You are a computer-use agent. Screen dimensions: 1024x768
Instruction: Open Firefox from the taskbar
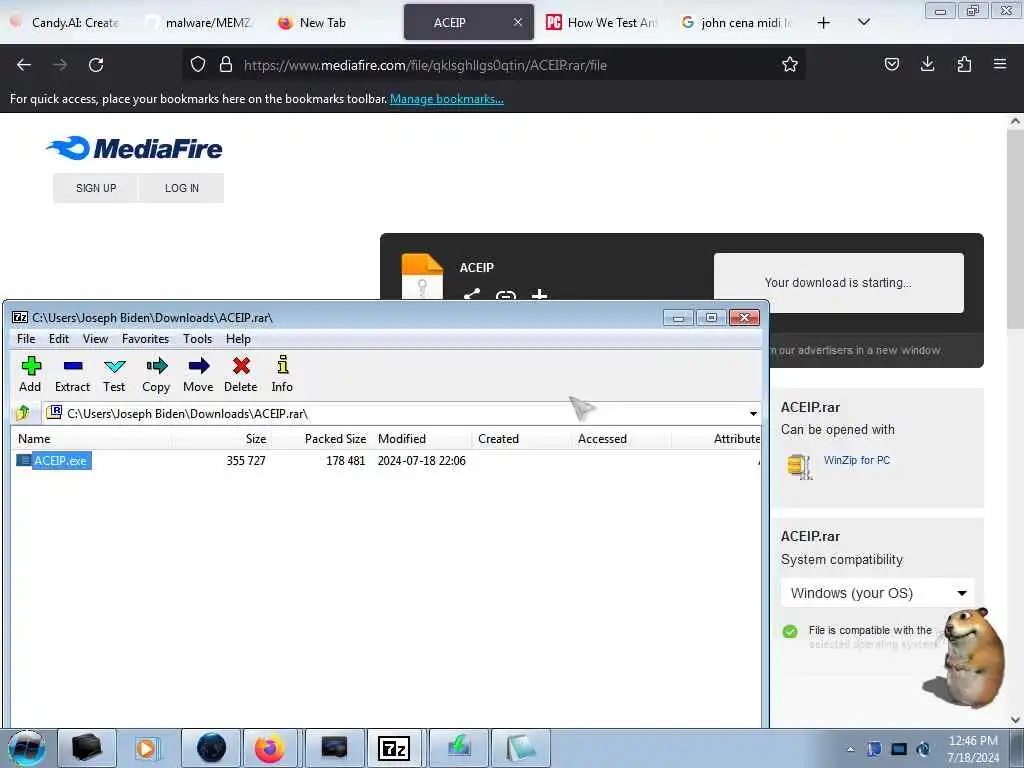click(x=270, y=748)
